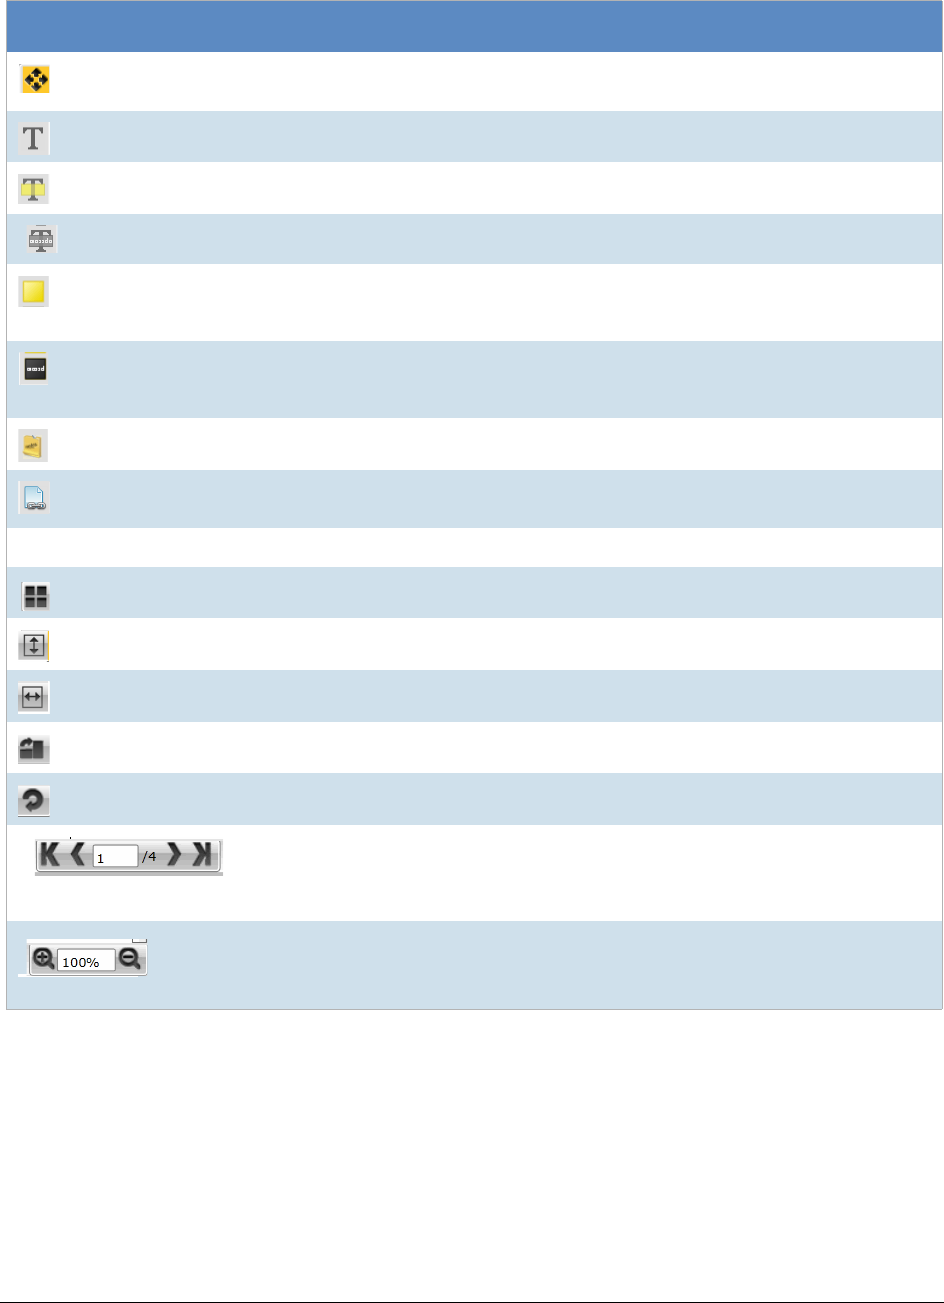This screenshot has width=944, height=1303.
Task: Select the black redaction box tool
Action: pos(34,370)
